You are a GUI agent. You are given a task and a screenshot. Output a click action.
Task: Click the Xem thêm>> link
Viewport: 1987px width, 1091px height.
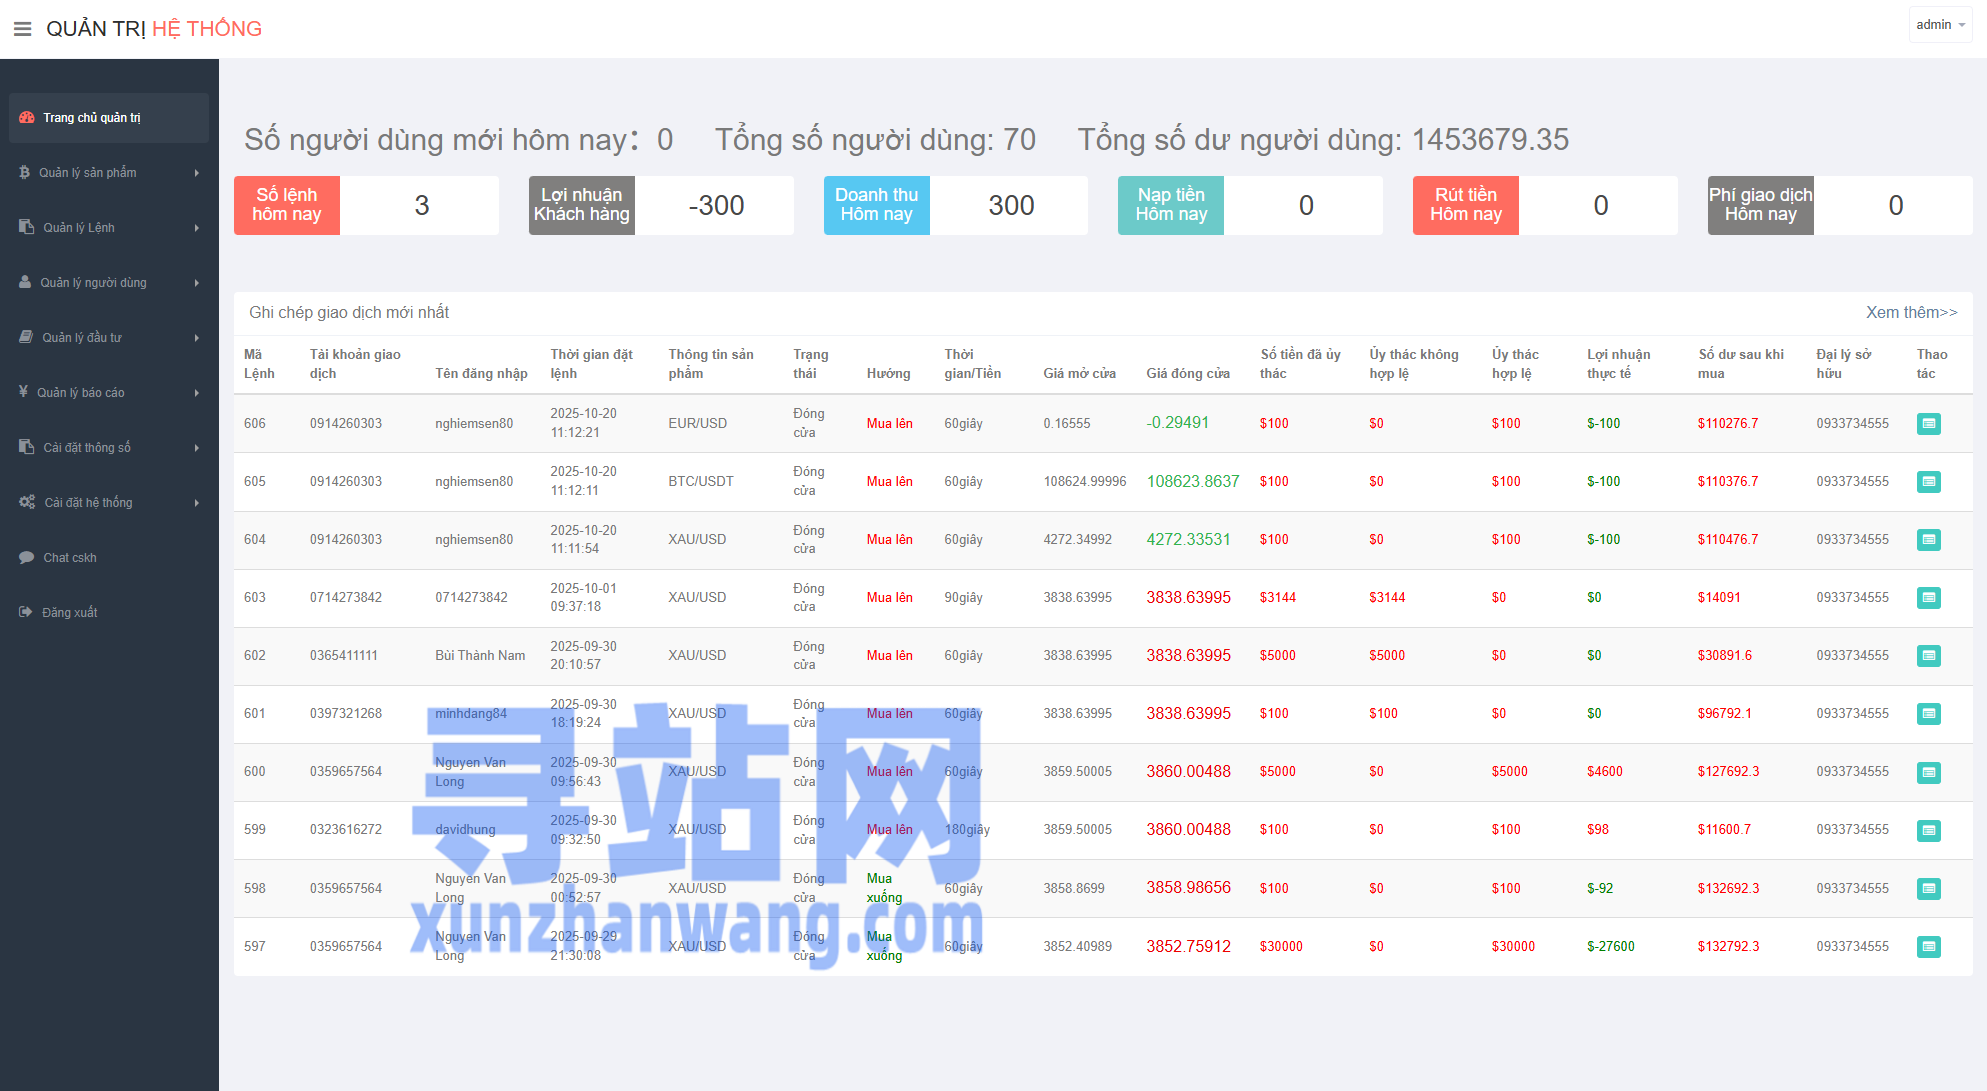pos(1911,313)
